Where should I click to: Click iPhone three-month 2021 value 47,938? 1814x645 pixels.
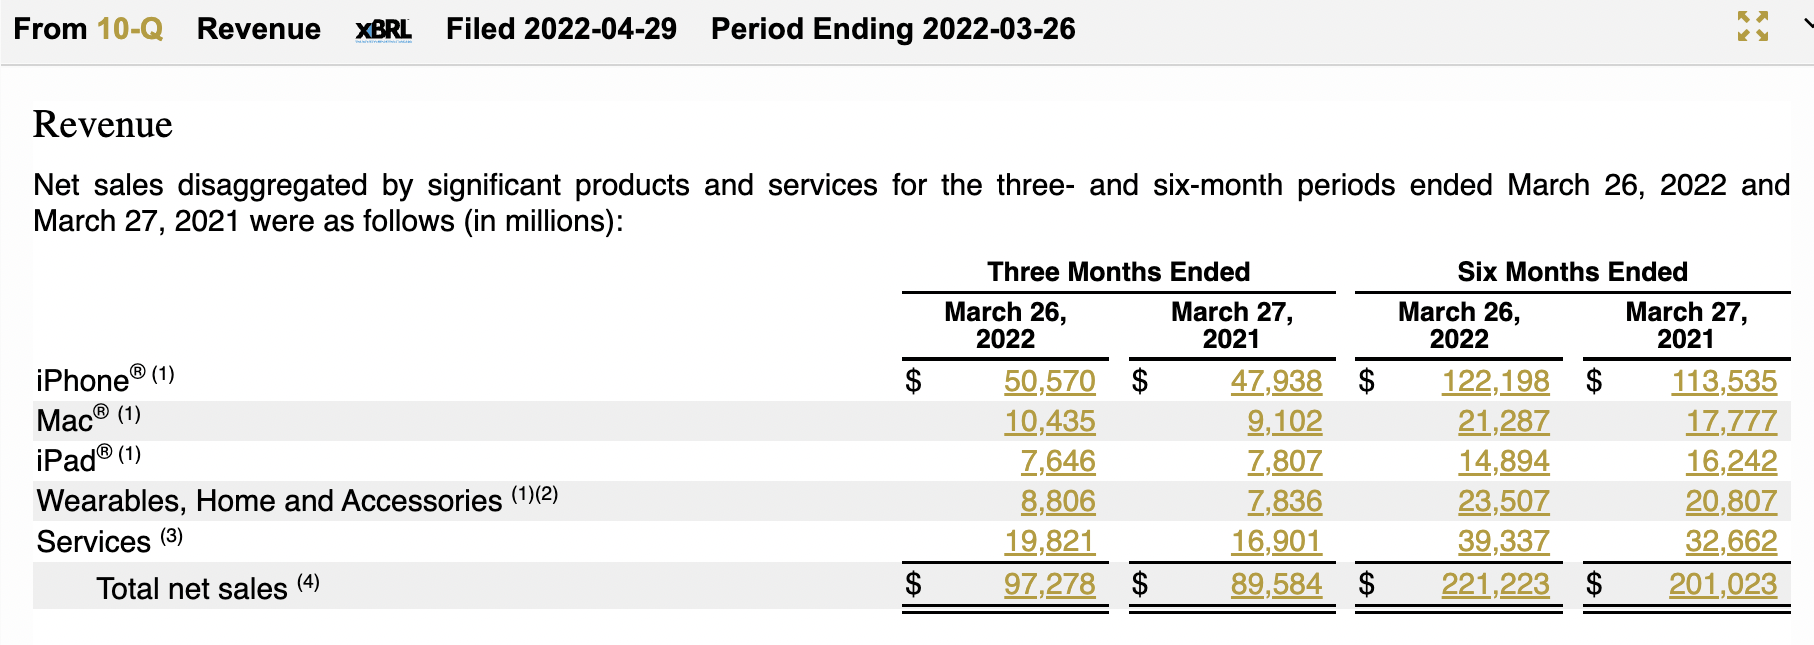tap(1275, 381)
